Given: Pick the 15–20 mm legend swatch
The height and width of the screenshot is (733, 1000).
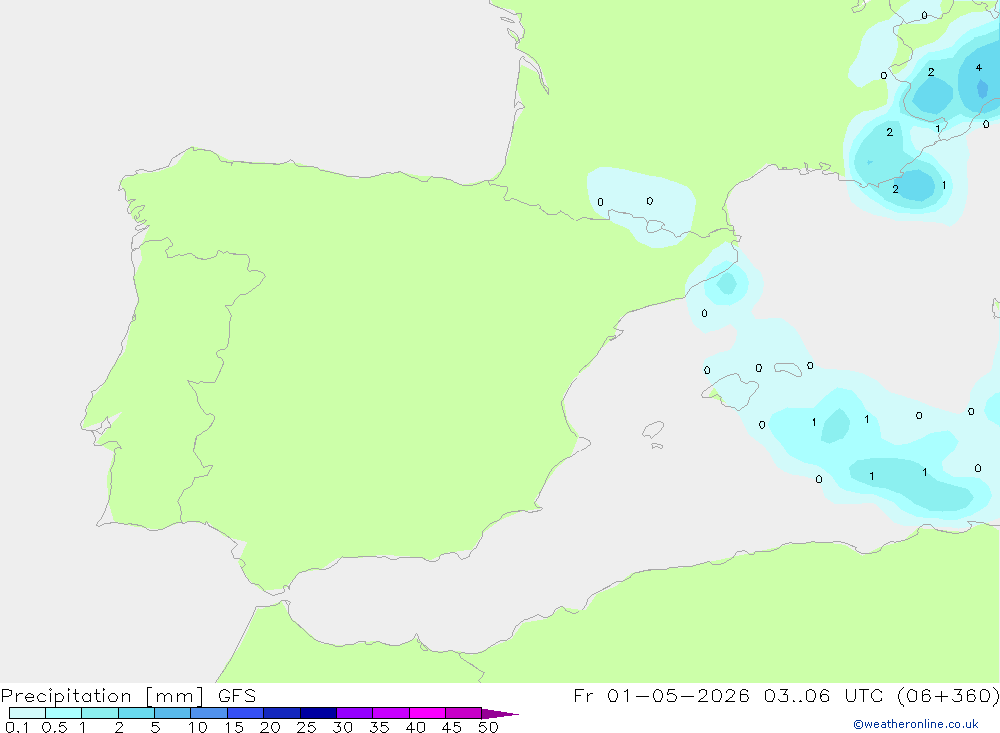Looking at the screenshot, I should tap(246, 713).
